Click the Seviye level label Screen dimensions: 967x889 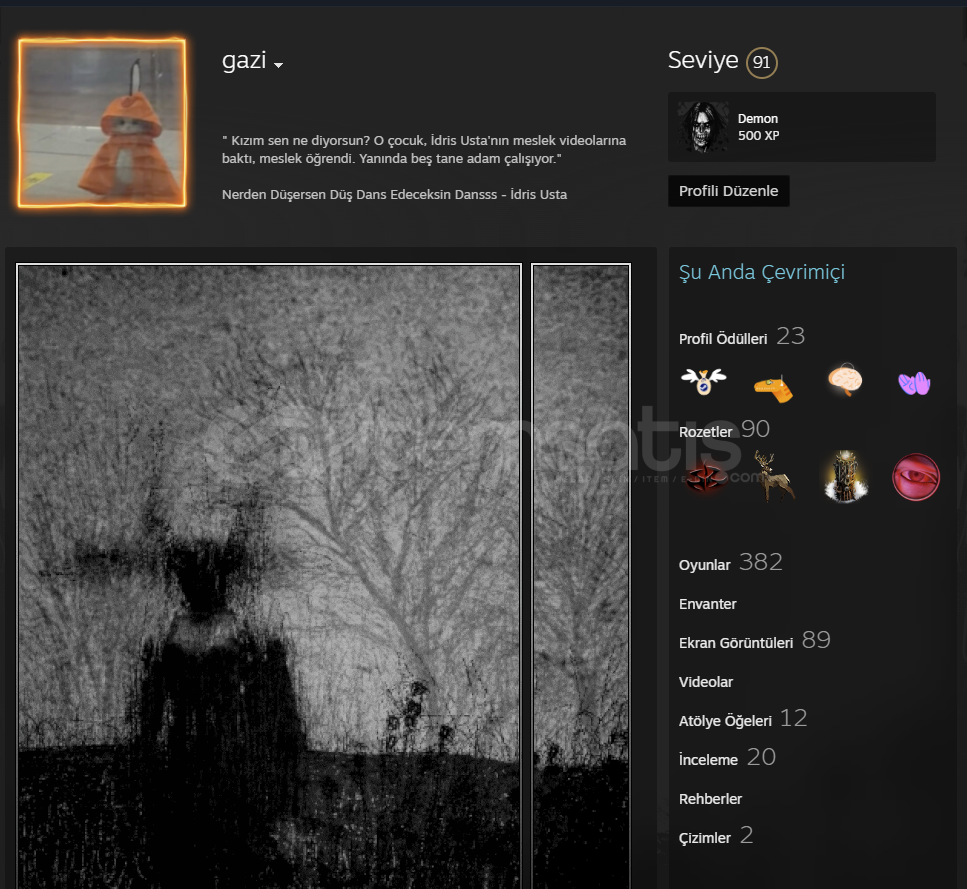click(x=703, y=60)
